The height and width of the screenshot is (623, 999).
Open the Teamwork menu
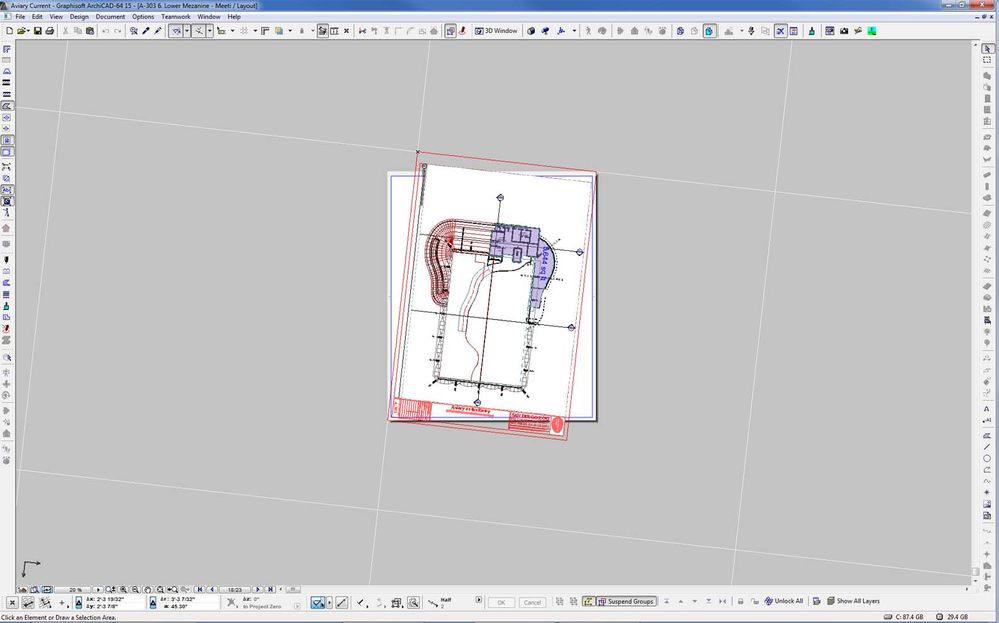pos(175,17)
